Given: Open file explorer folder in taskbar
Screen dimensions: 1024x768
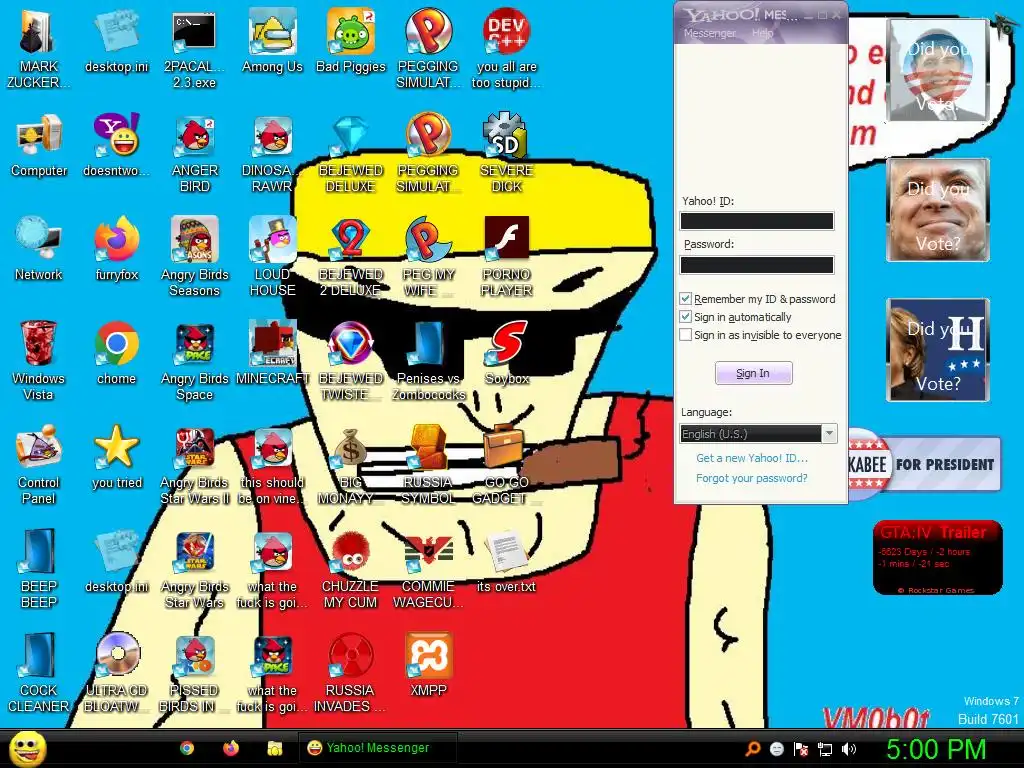Looking at the screenshot, I should click(x=275, y=748).
